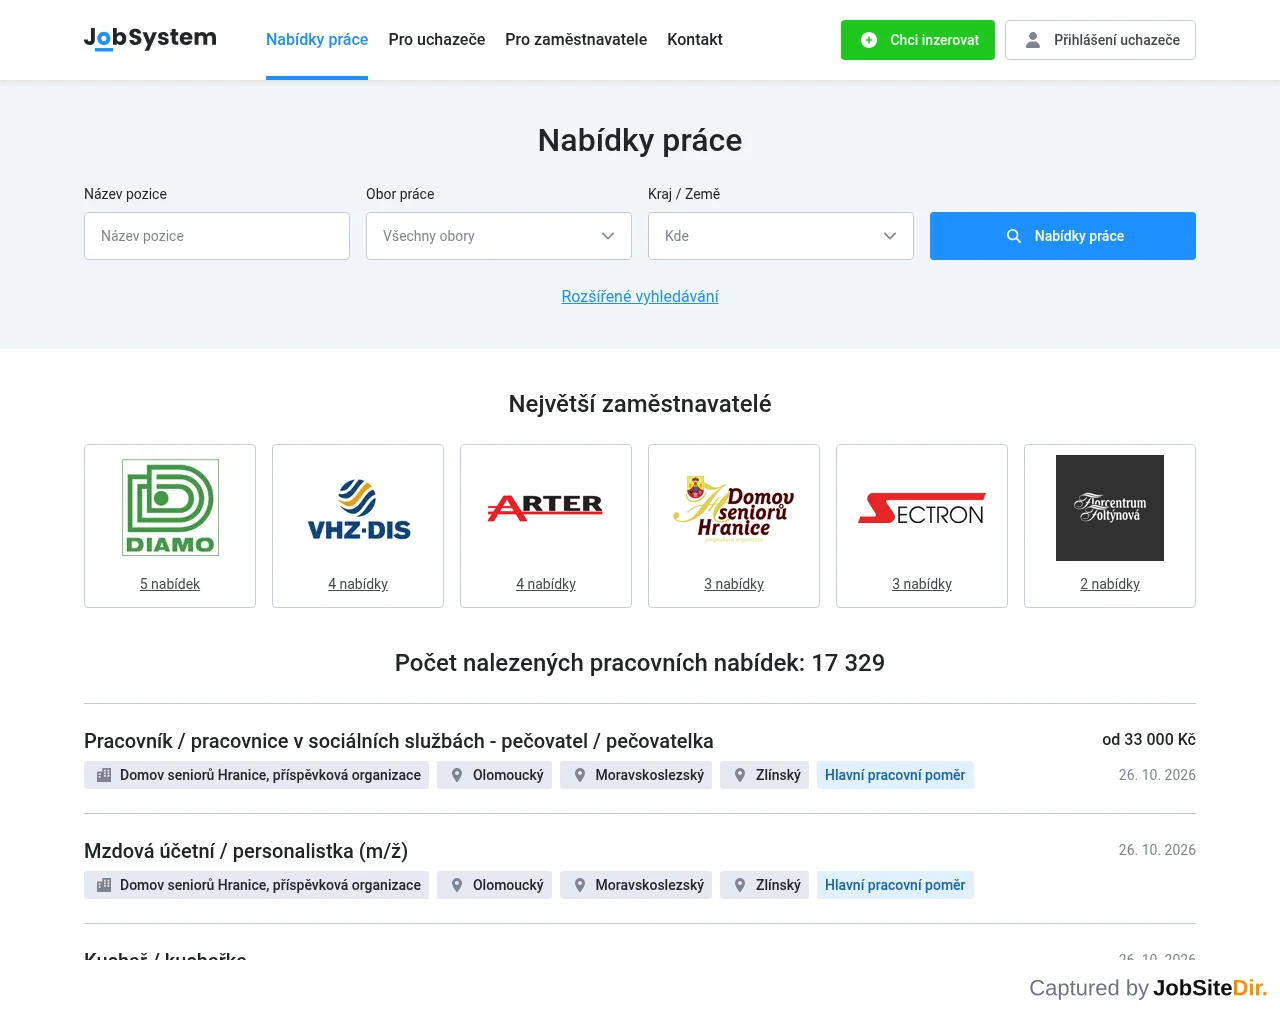Click Moravskoslezský tag in pečovatel job row

(x=636, y=775)
